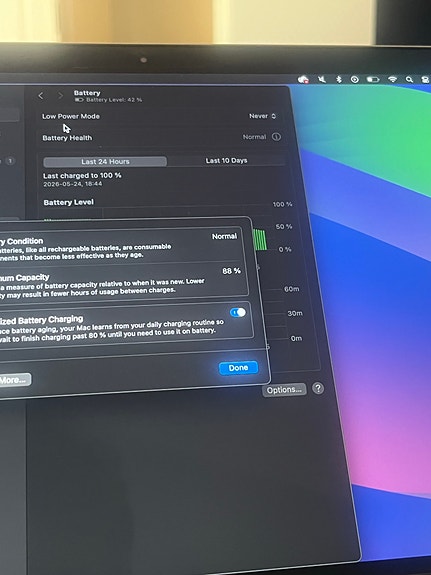The image size is (431, 575).
Task: Open the Wi-Fi menu bar icon
Action: pyautogui.click(x=392, y=79)
